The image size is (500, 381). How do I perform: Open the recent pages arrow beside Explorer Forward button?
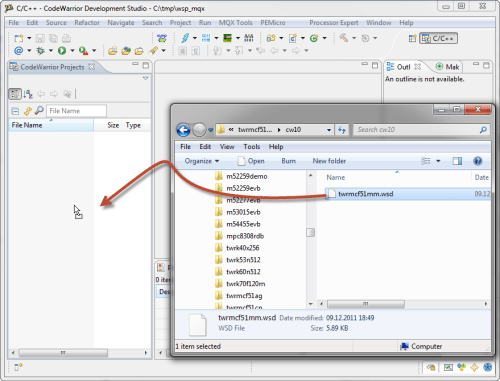210,130
